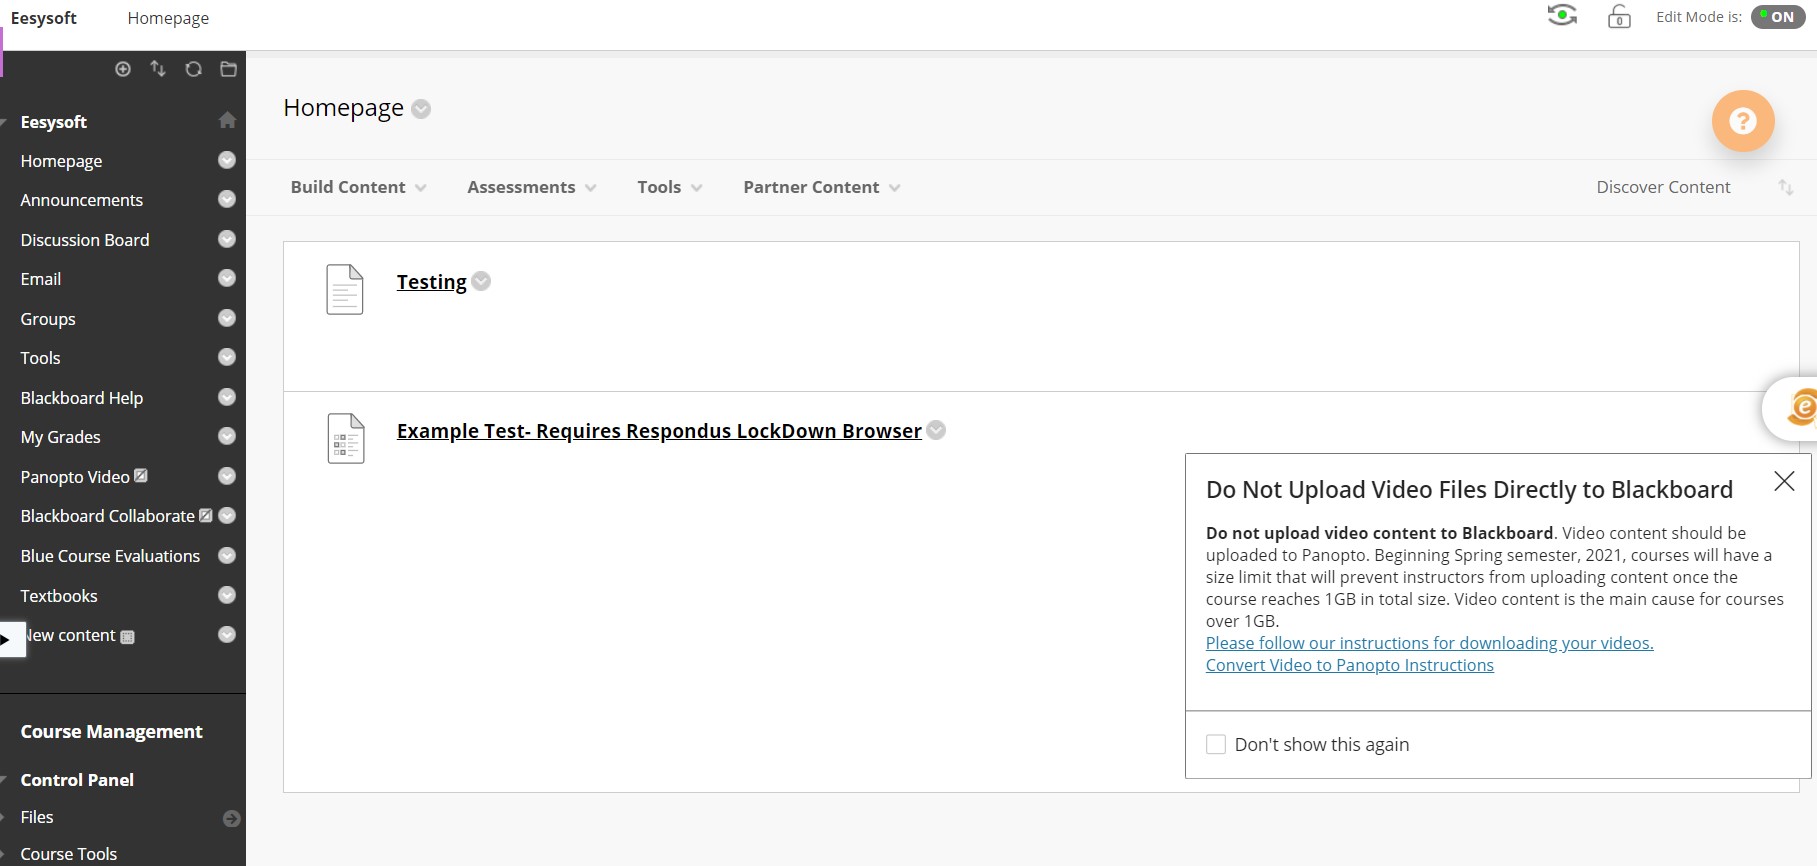
Task: Follow instructions for downloading your videos link
Action: (x=1429, y=643)
